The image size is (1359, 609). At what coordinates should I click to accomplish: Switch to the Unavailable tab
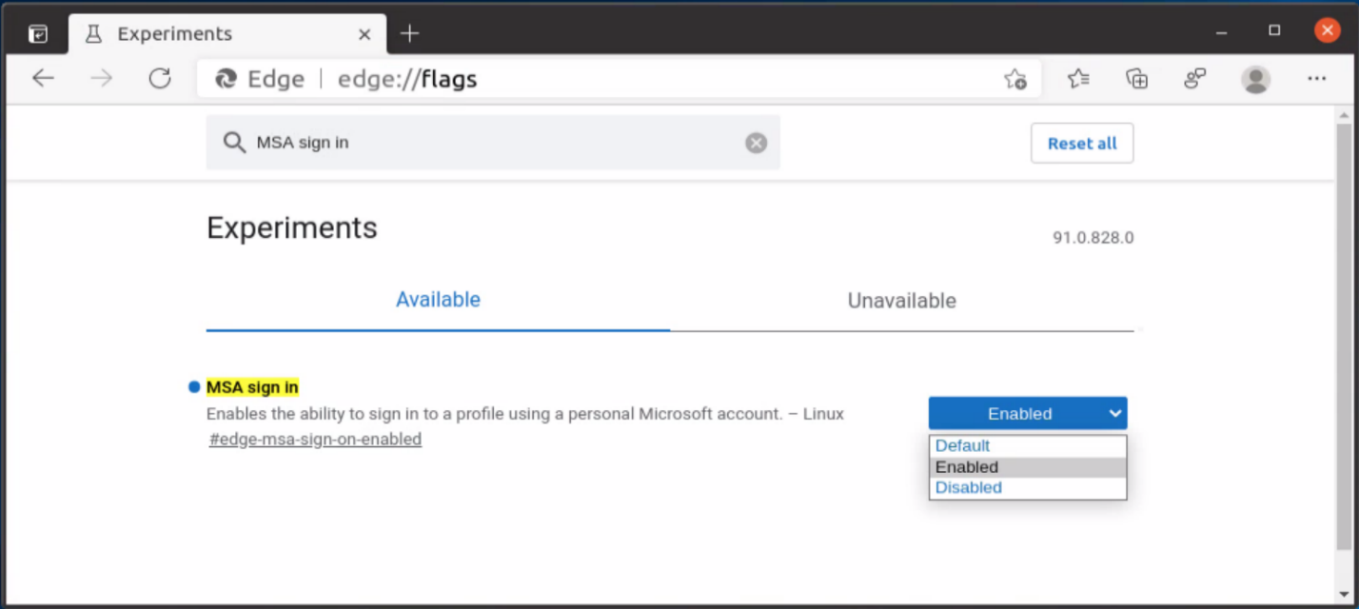coord(901,300)
